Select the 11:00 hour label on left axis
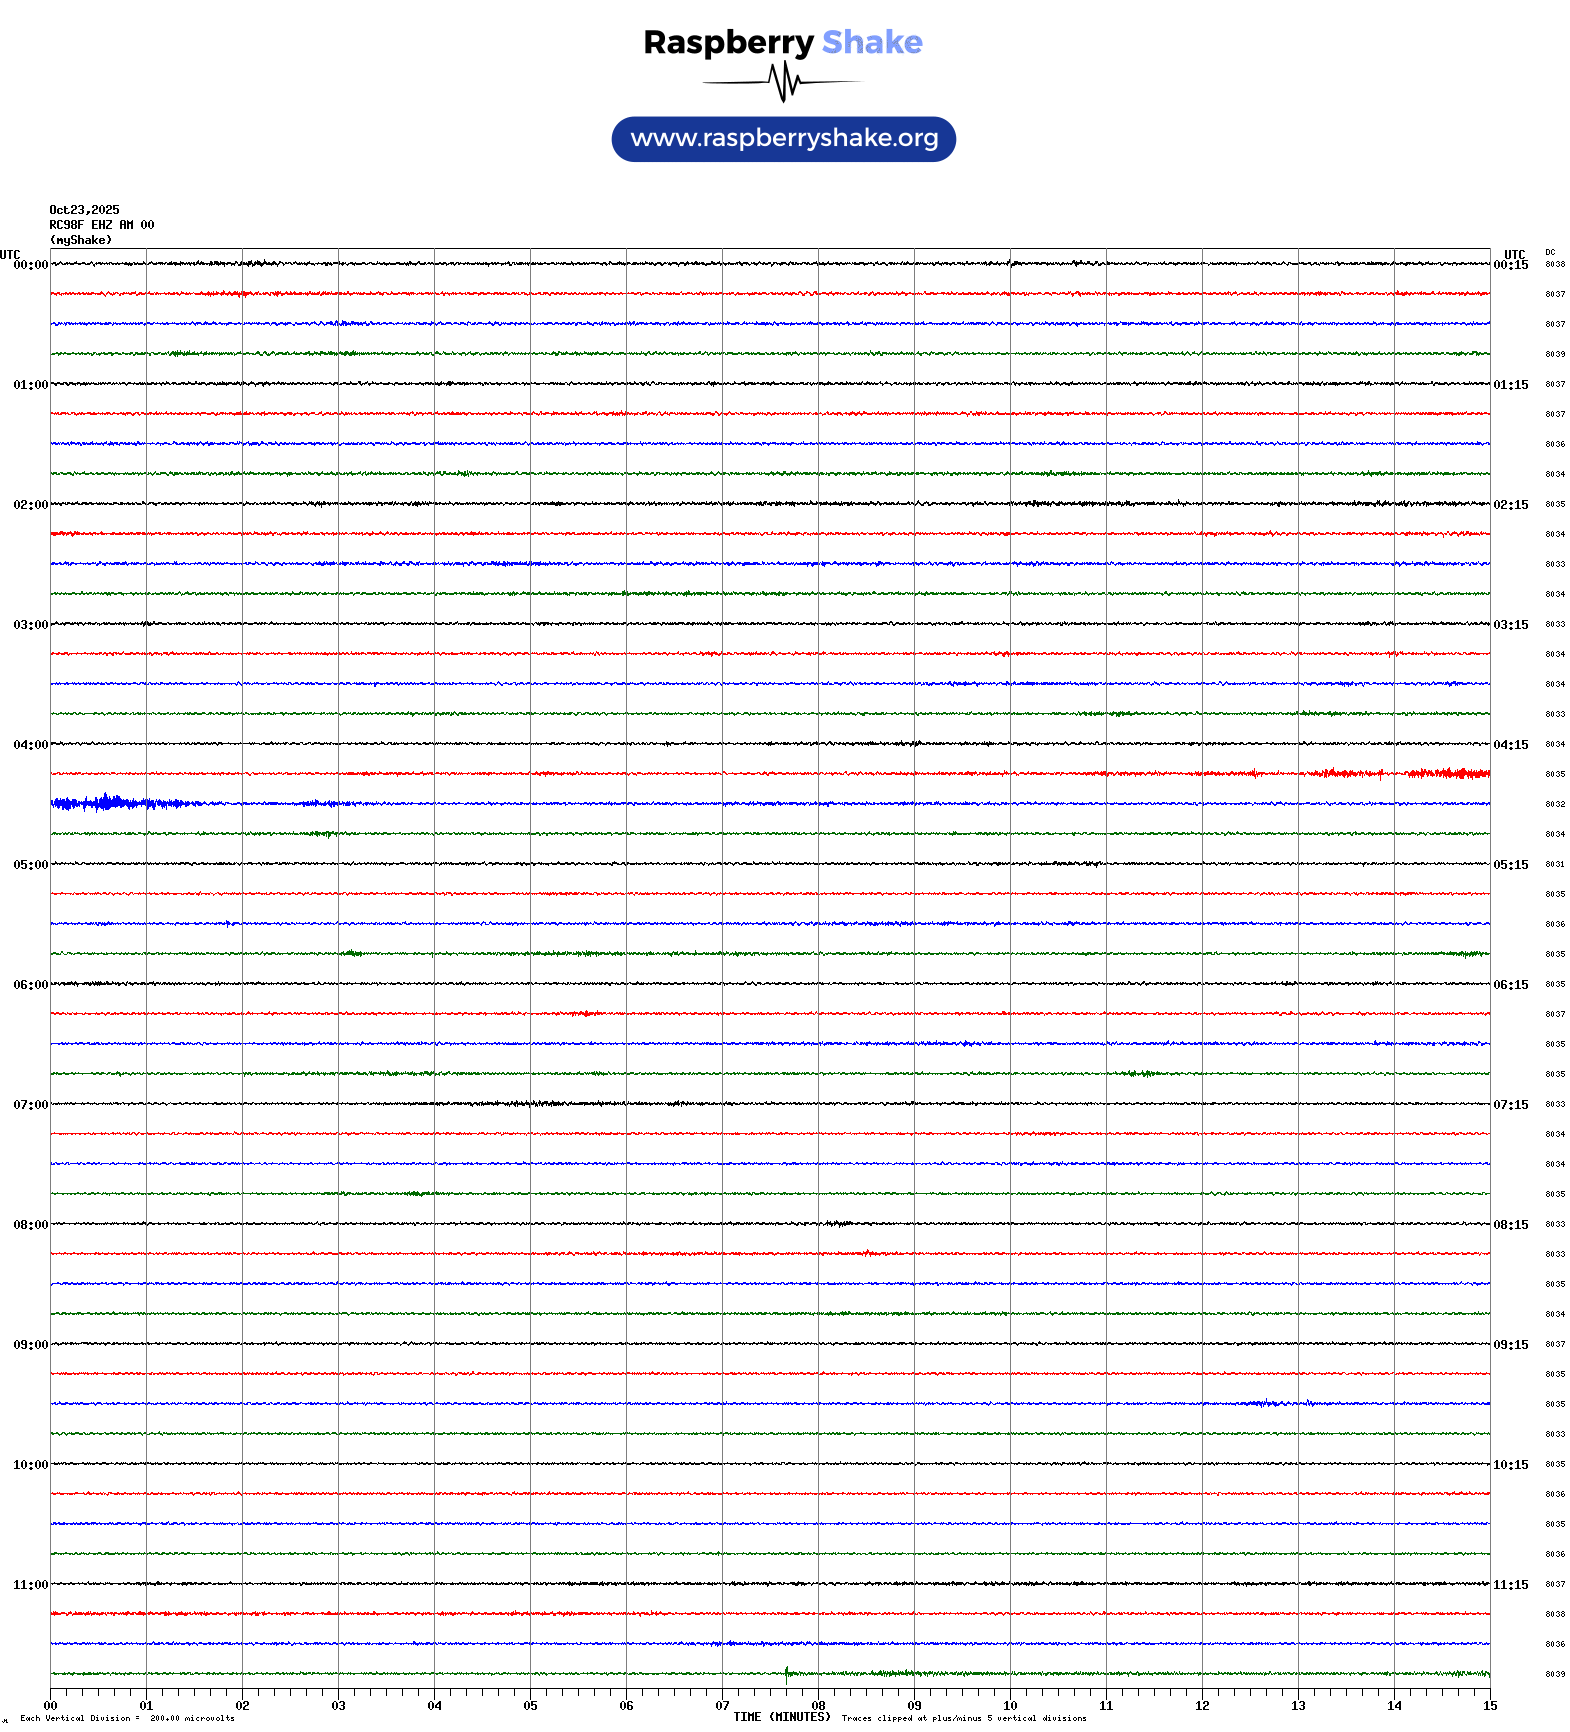The height and width of the screenshot is (1732, 1570). pyautogui.click(x=30, y=1585)
